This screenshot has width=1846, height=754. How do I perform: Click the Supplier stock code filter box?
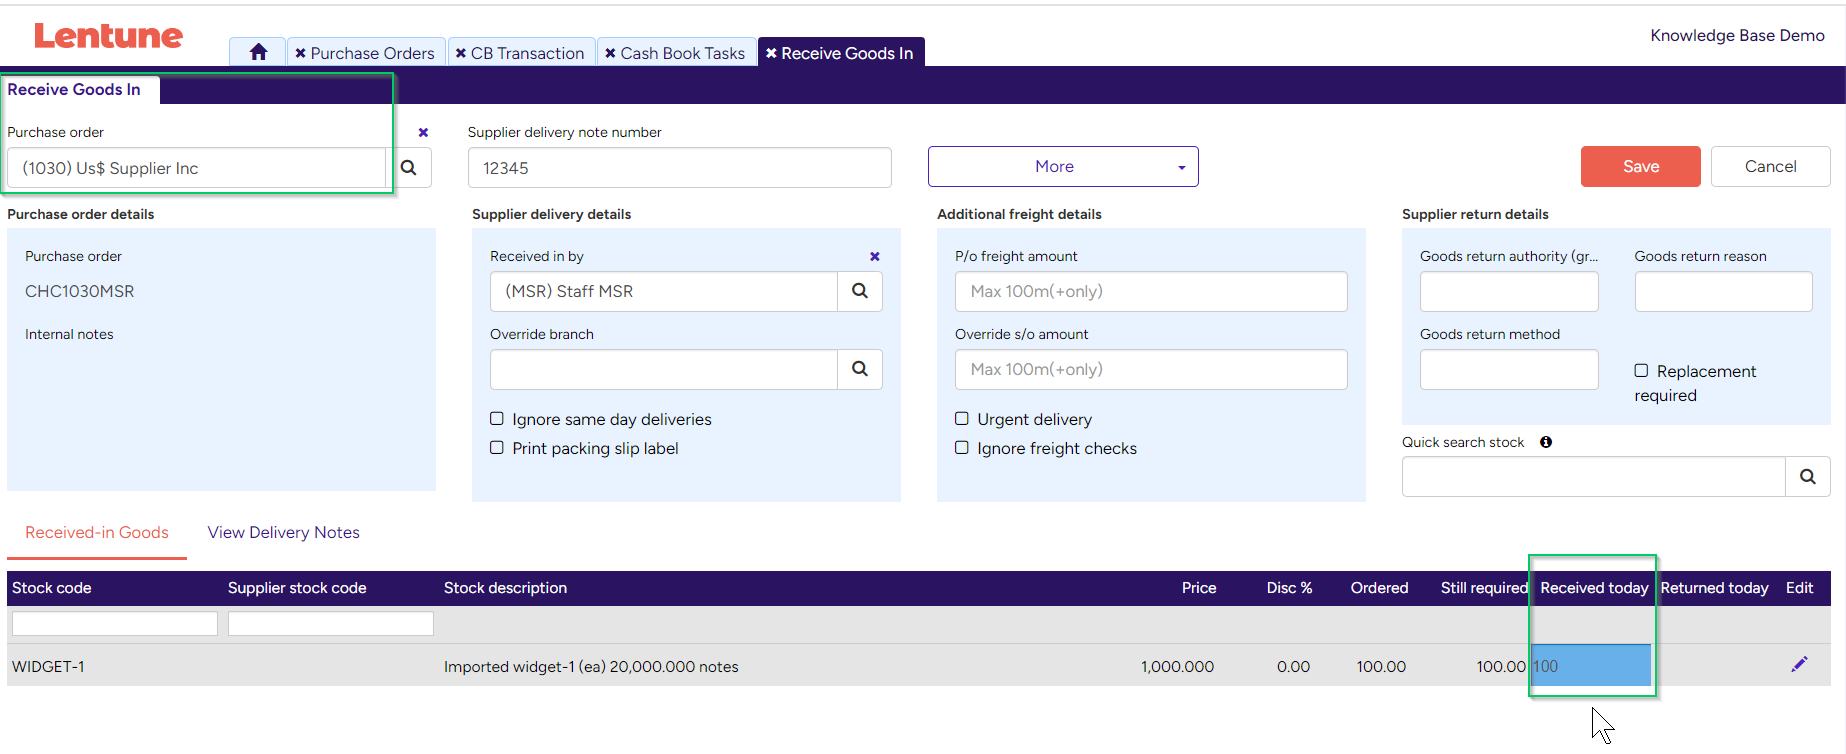point(331,624)
